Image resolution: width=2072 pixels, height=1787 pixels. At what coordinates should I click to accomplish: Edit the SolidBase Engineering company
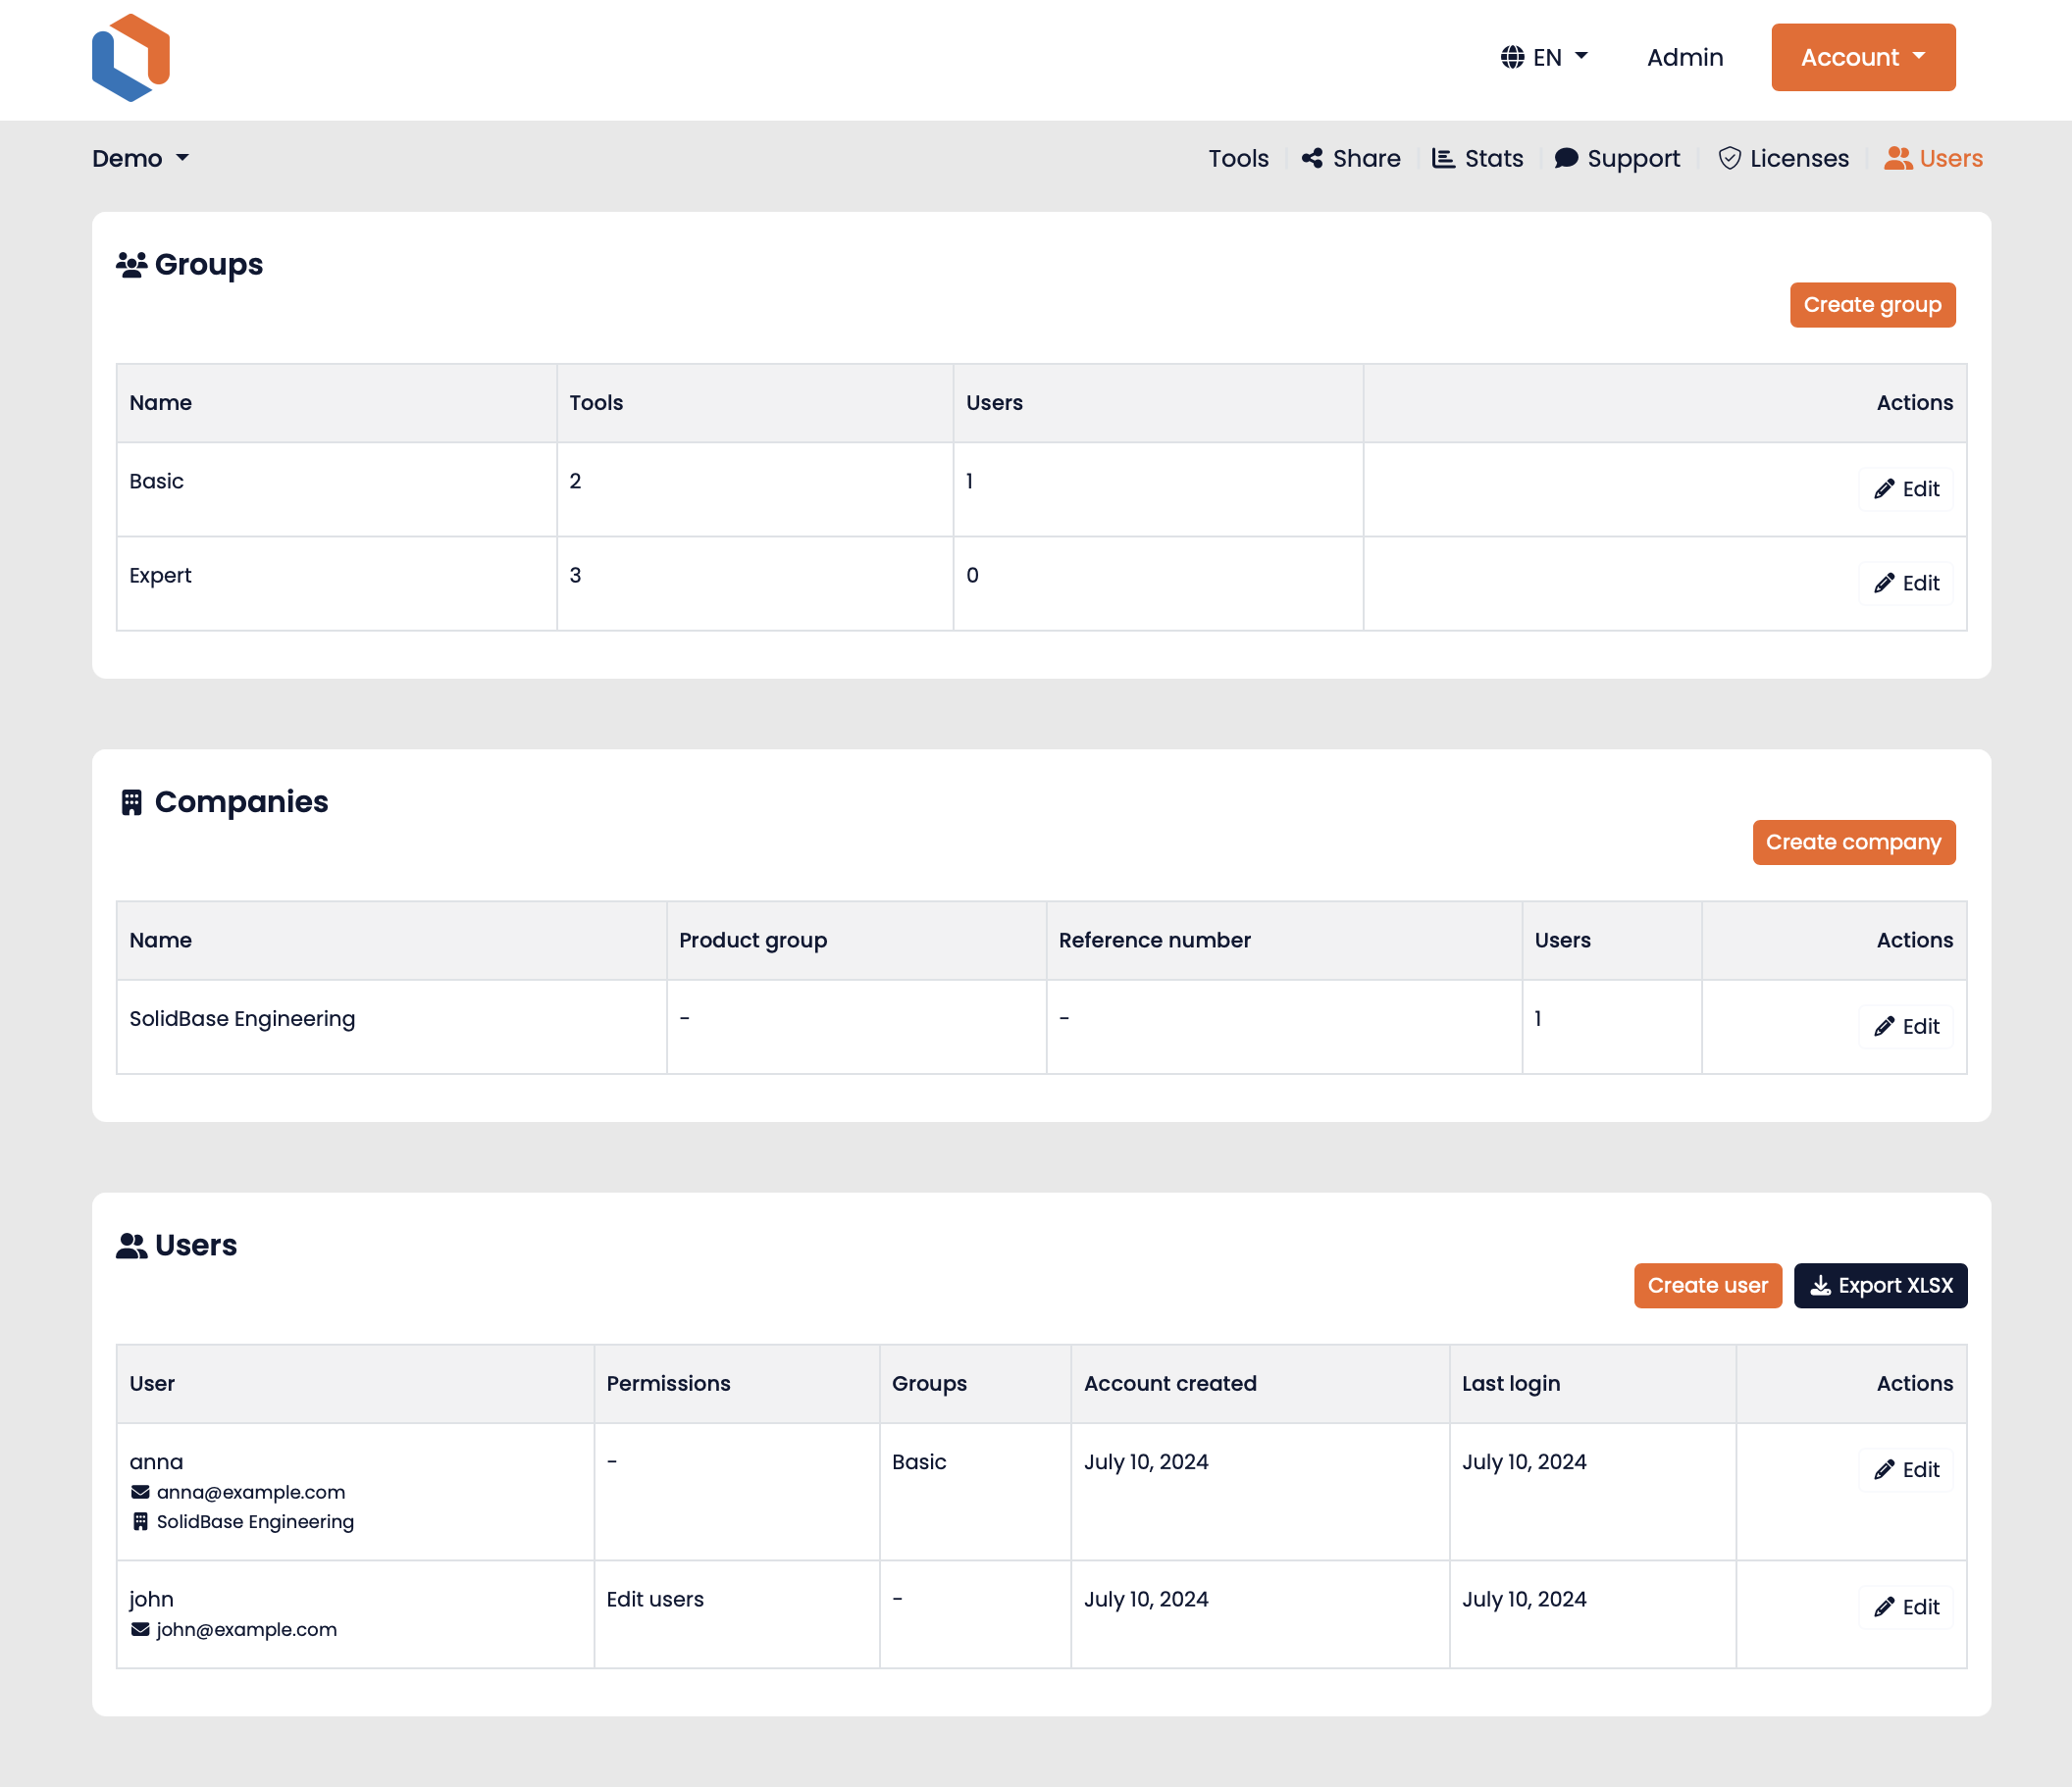click(x=1906, y=1026)
